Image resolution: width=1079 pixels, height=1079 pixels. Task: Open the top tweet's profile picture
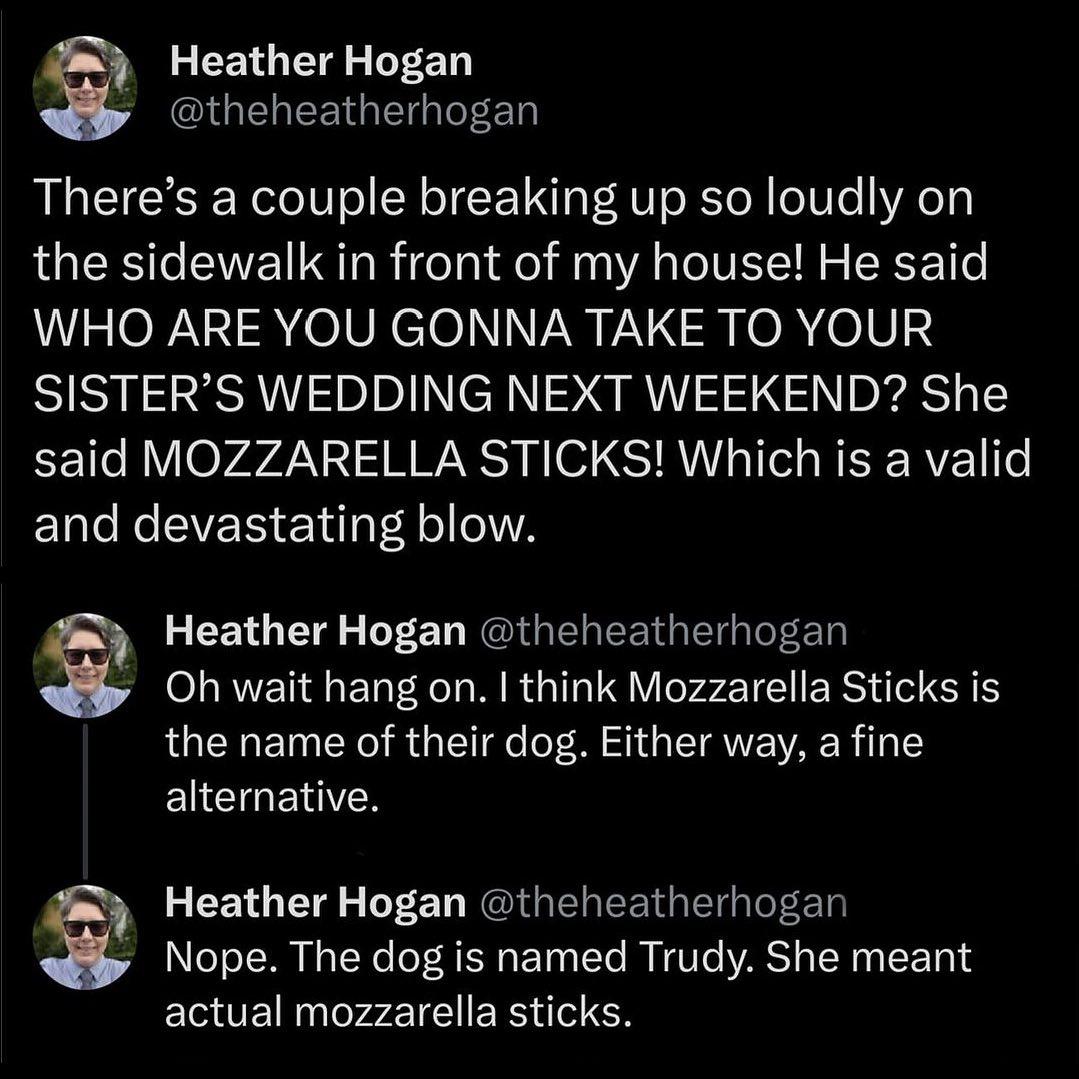coord(85,87)
